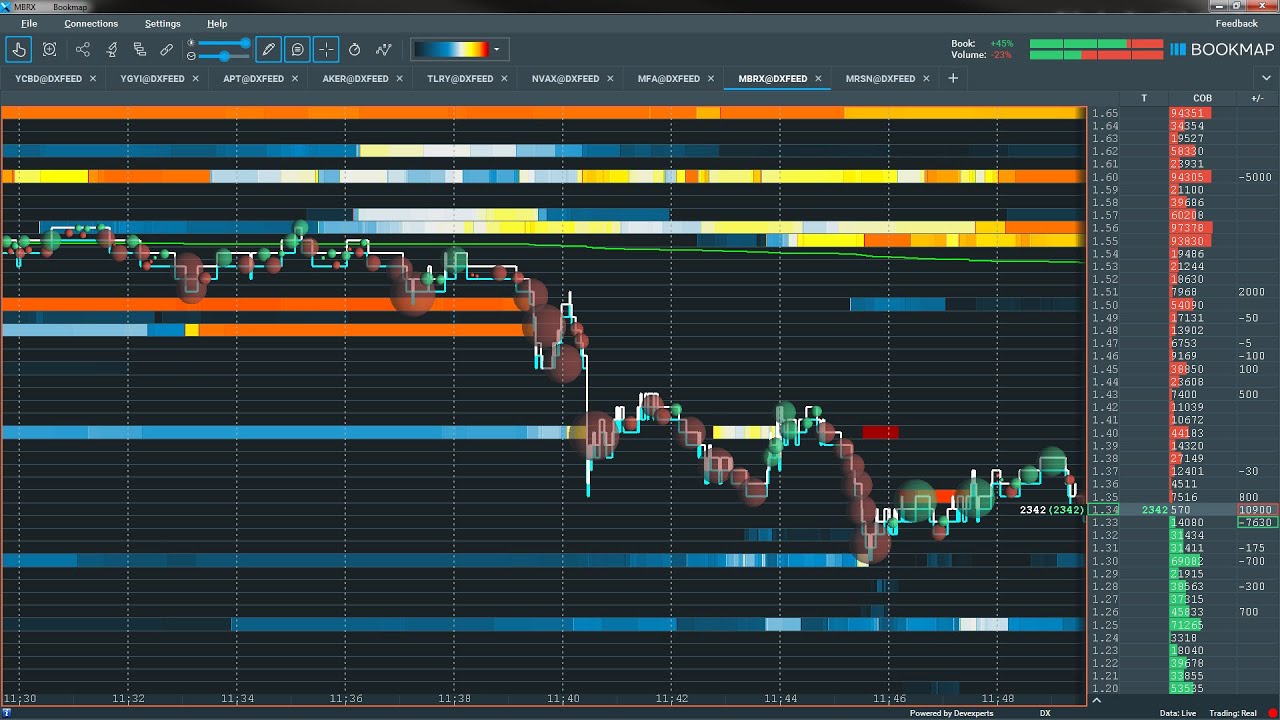Click the blue icon in bottom-left corner
Viewport: 1280px width, 720px height.
click(7, 713)
